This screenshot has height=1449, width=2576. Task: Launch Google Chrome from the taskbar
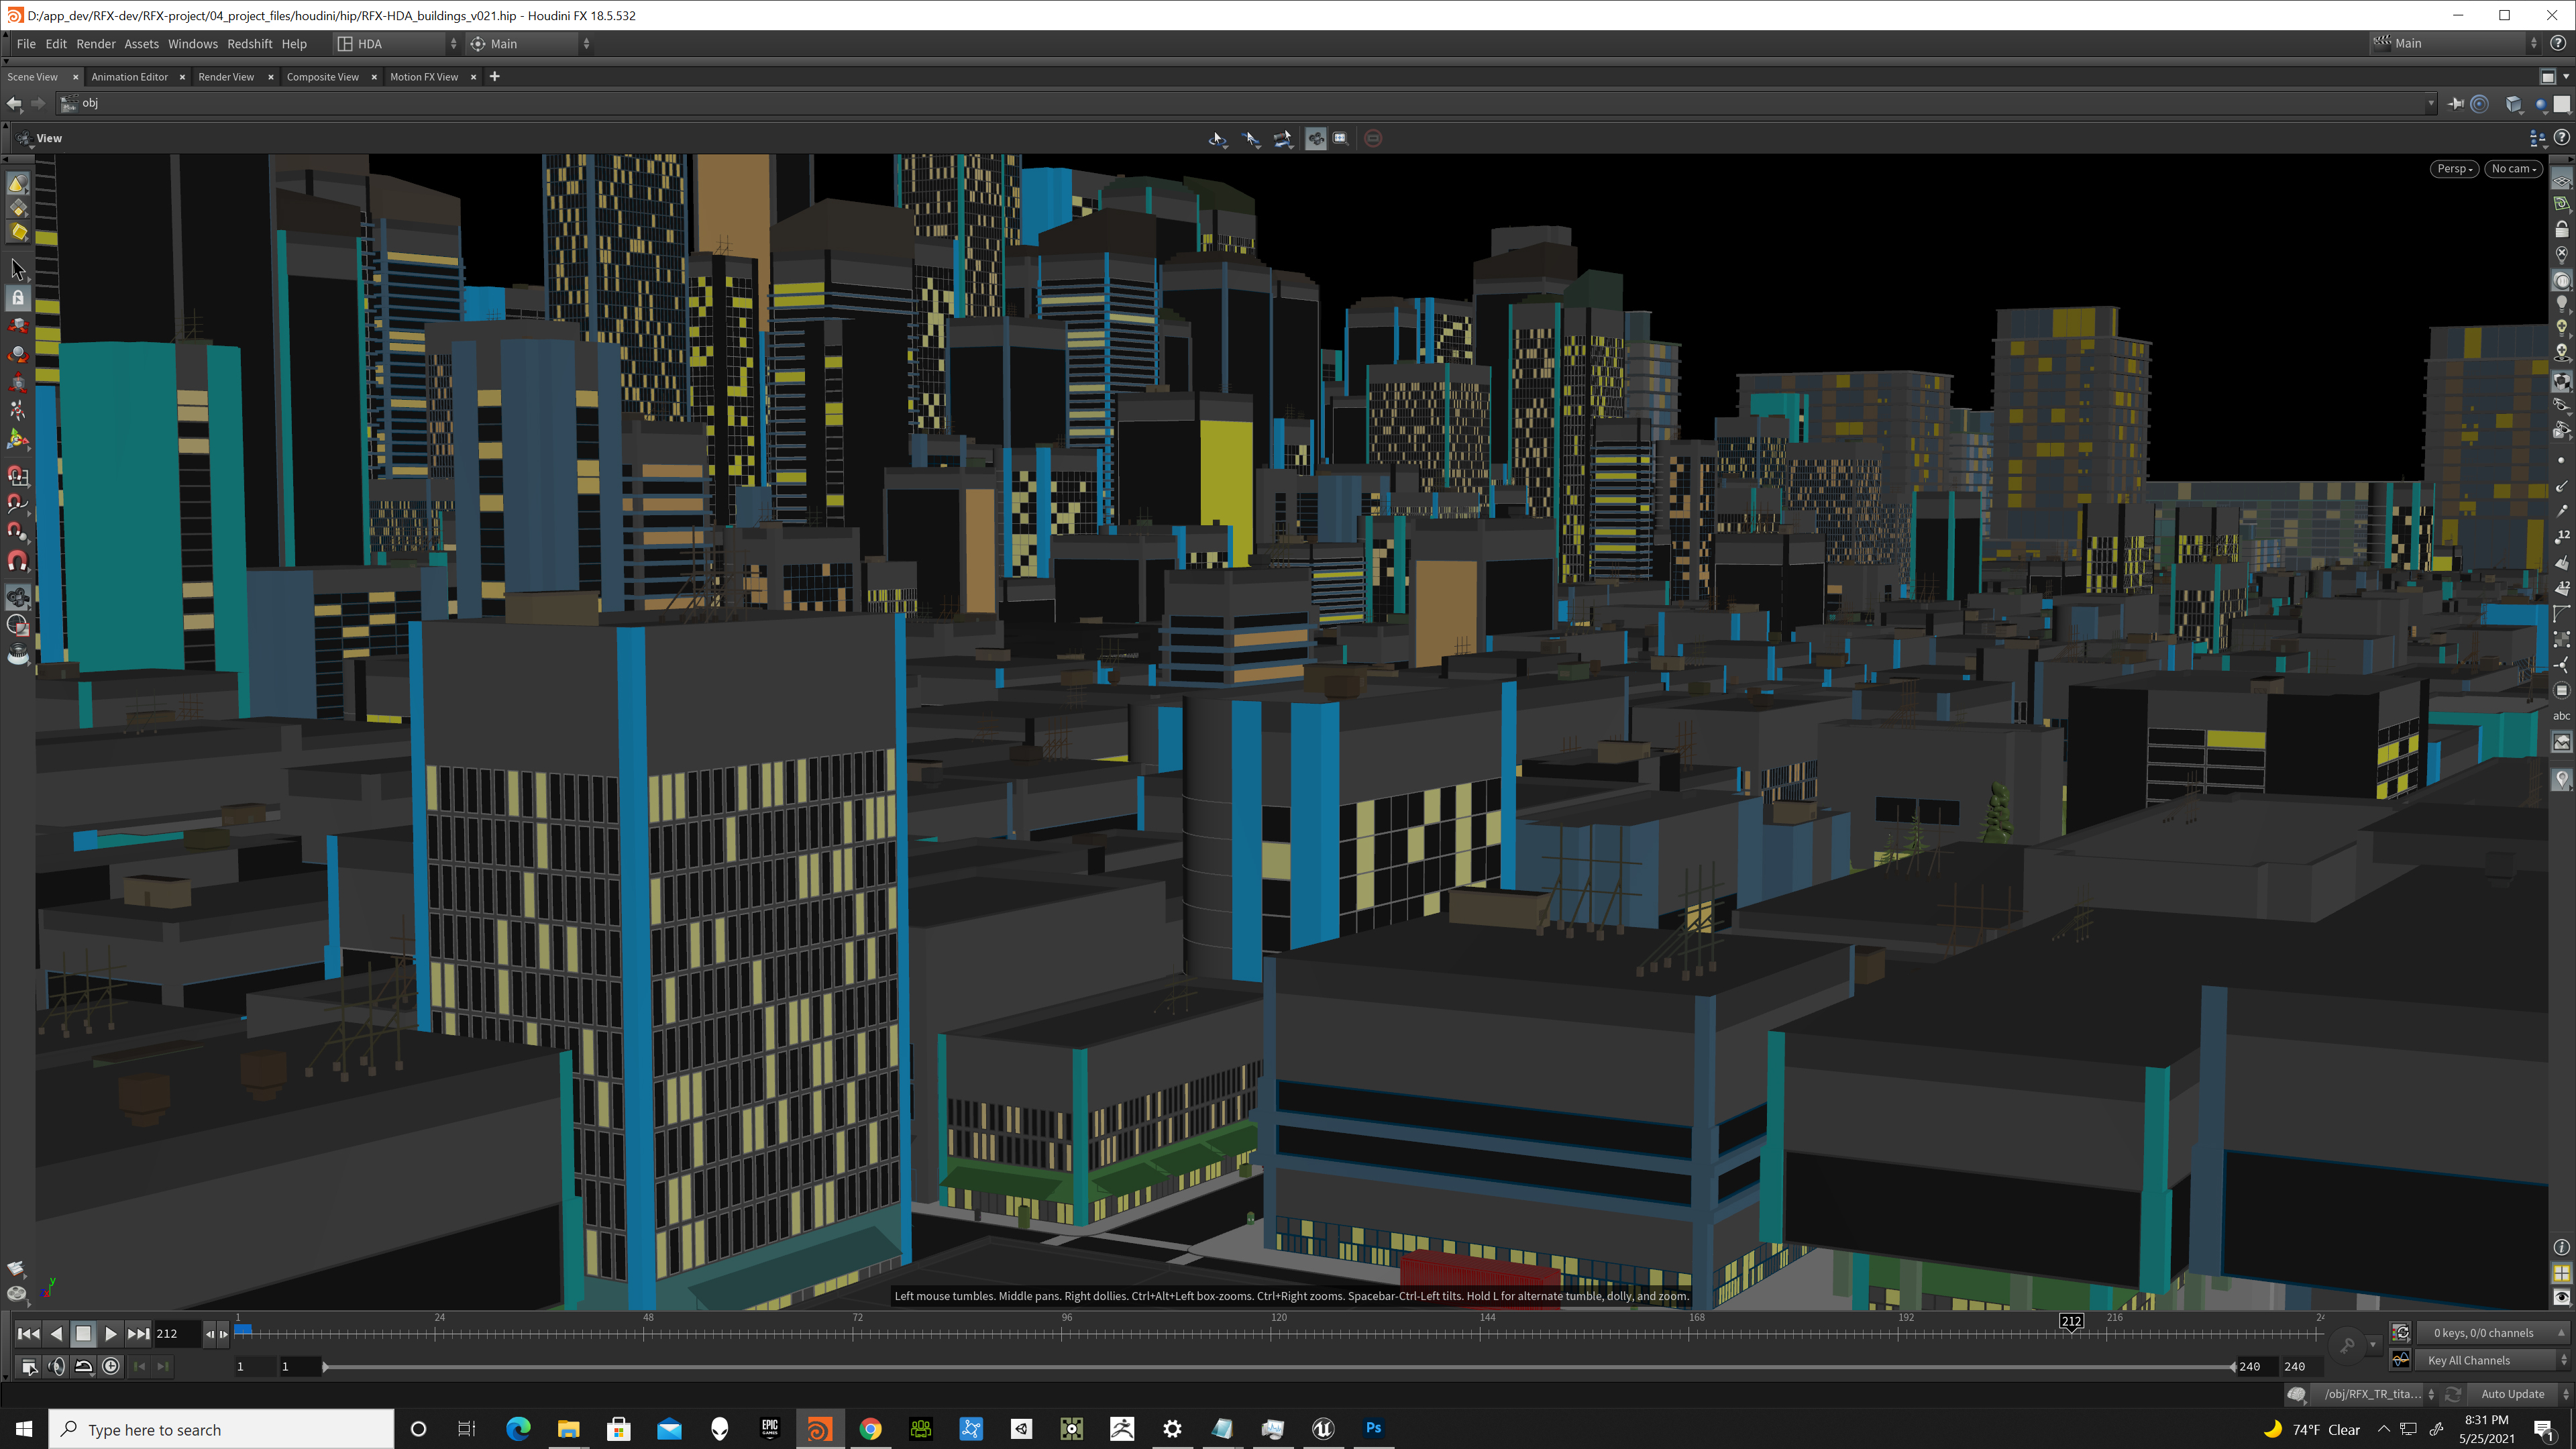pyautogui.click(x=870, y=1429)
